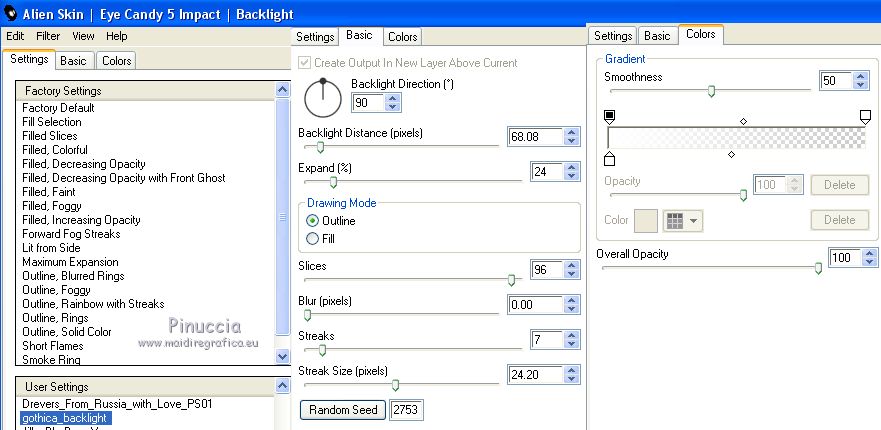Image resolution: width=881 pixels, height=430 pixels.
Task: Select Outline, Rainbow with Streaks preset
Action: [93, 304]
